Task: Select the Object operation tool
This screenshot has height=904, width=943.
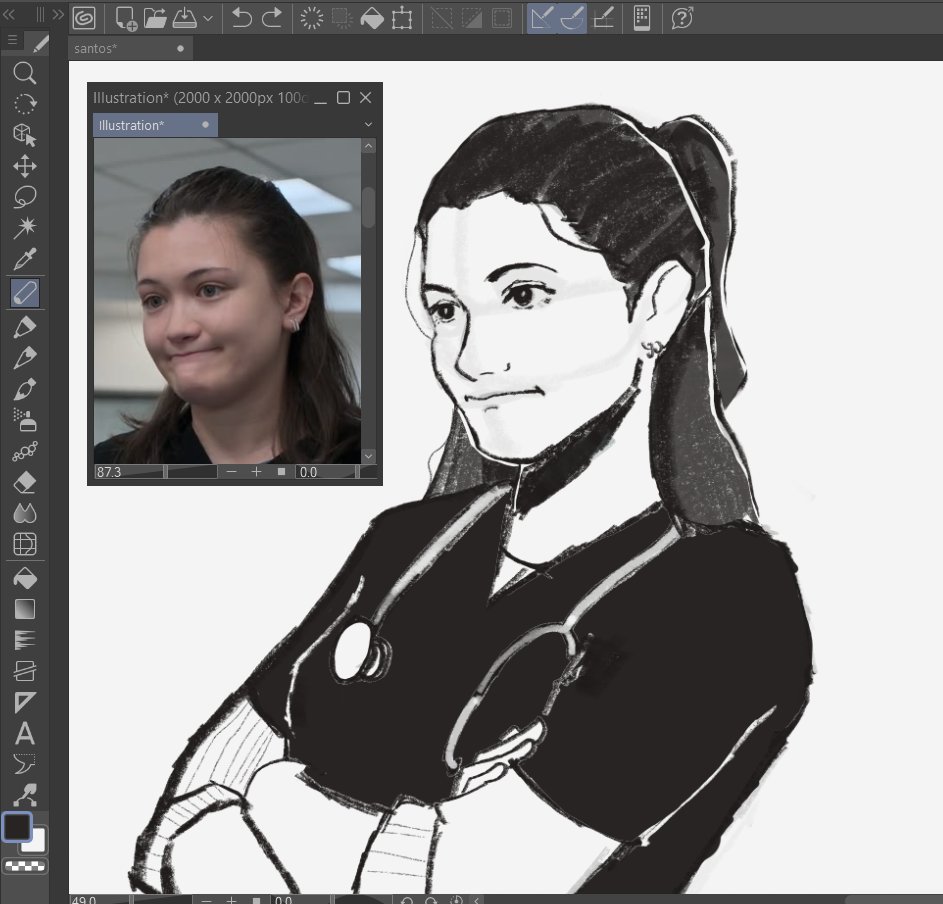Action: [25, 135]
